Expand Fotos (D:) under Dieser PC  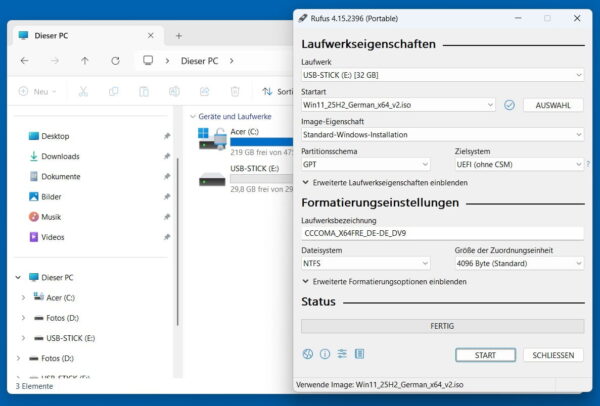click(x=23, y=318)
